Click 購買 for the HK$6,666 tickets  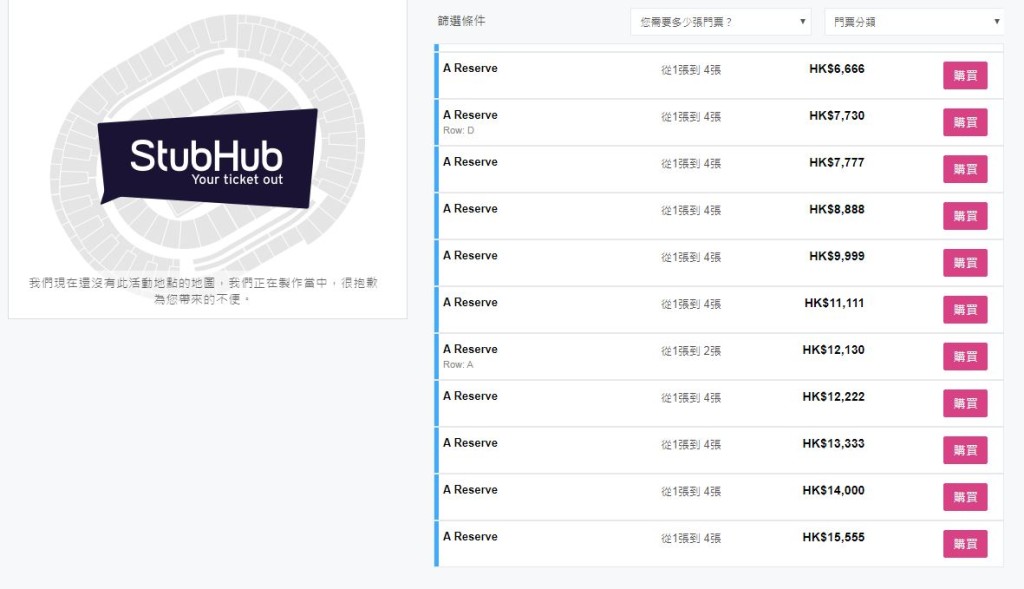click(x=964, y=74)
